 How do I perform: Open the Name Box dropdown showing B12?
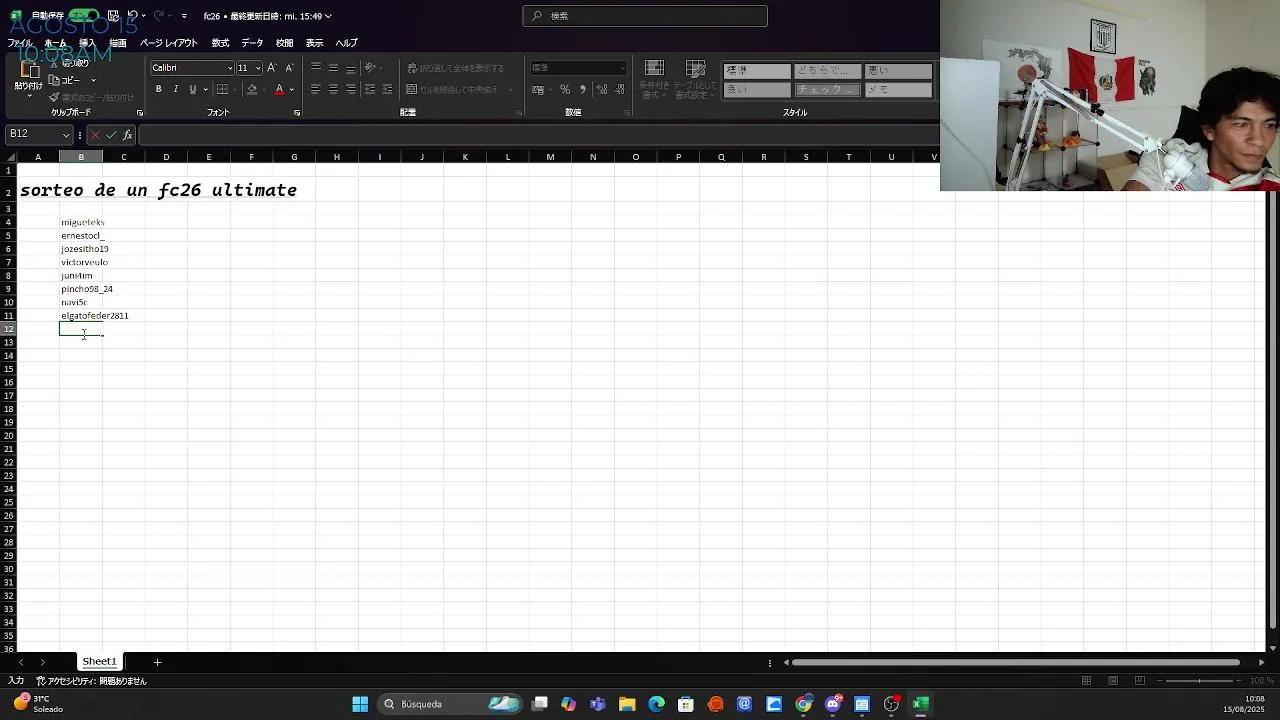66,135
